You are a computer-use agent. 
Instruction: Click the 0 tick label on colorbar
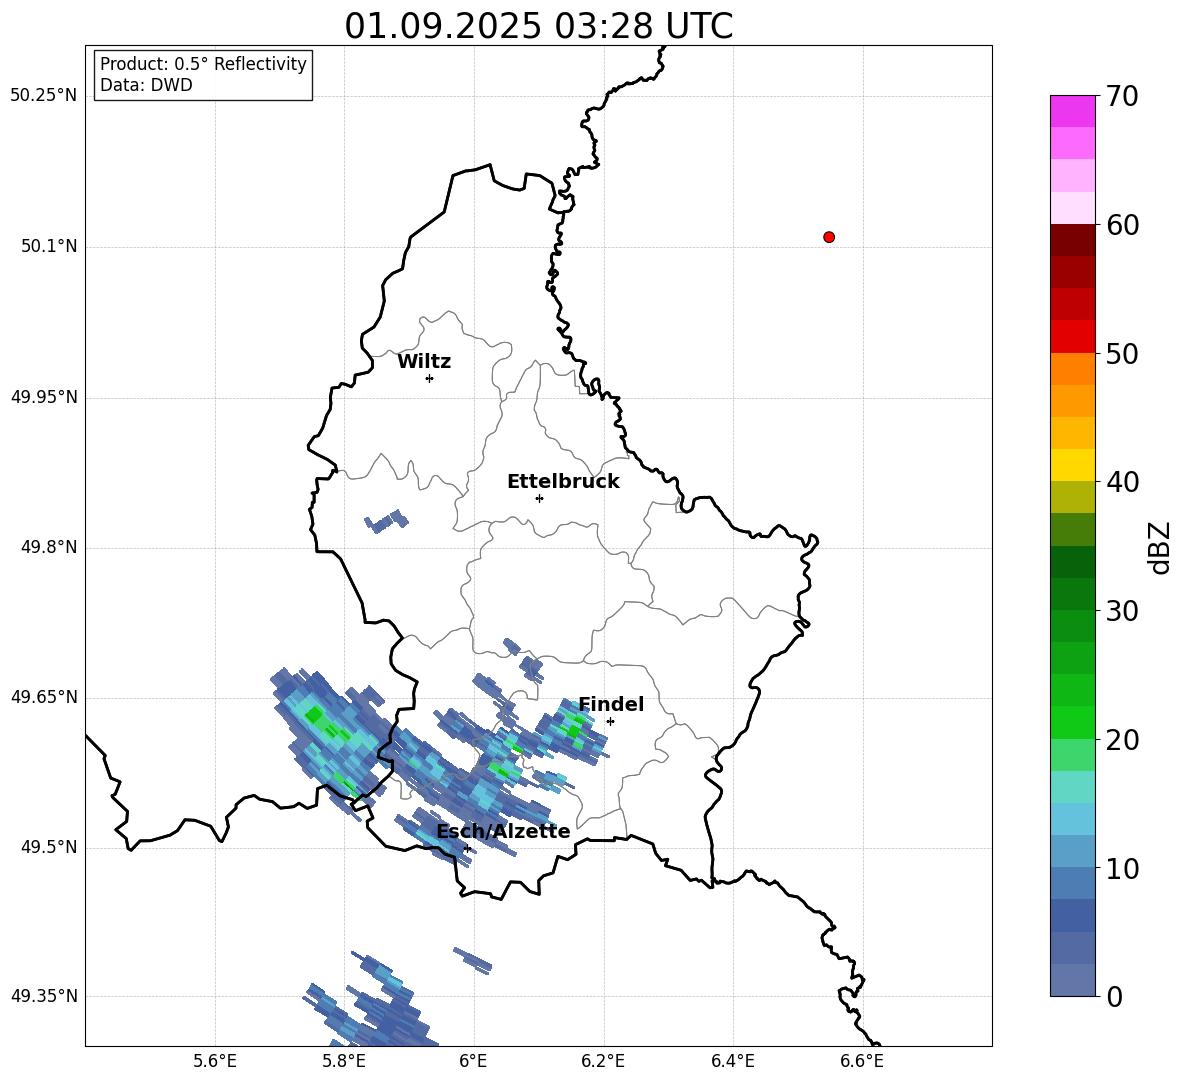1114,996
